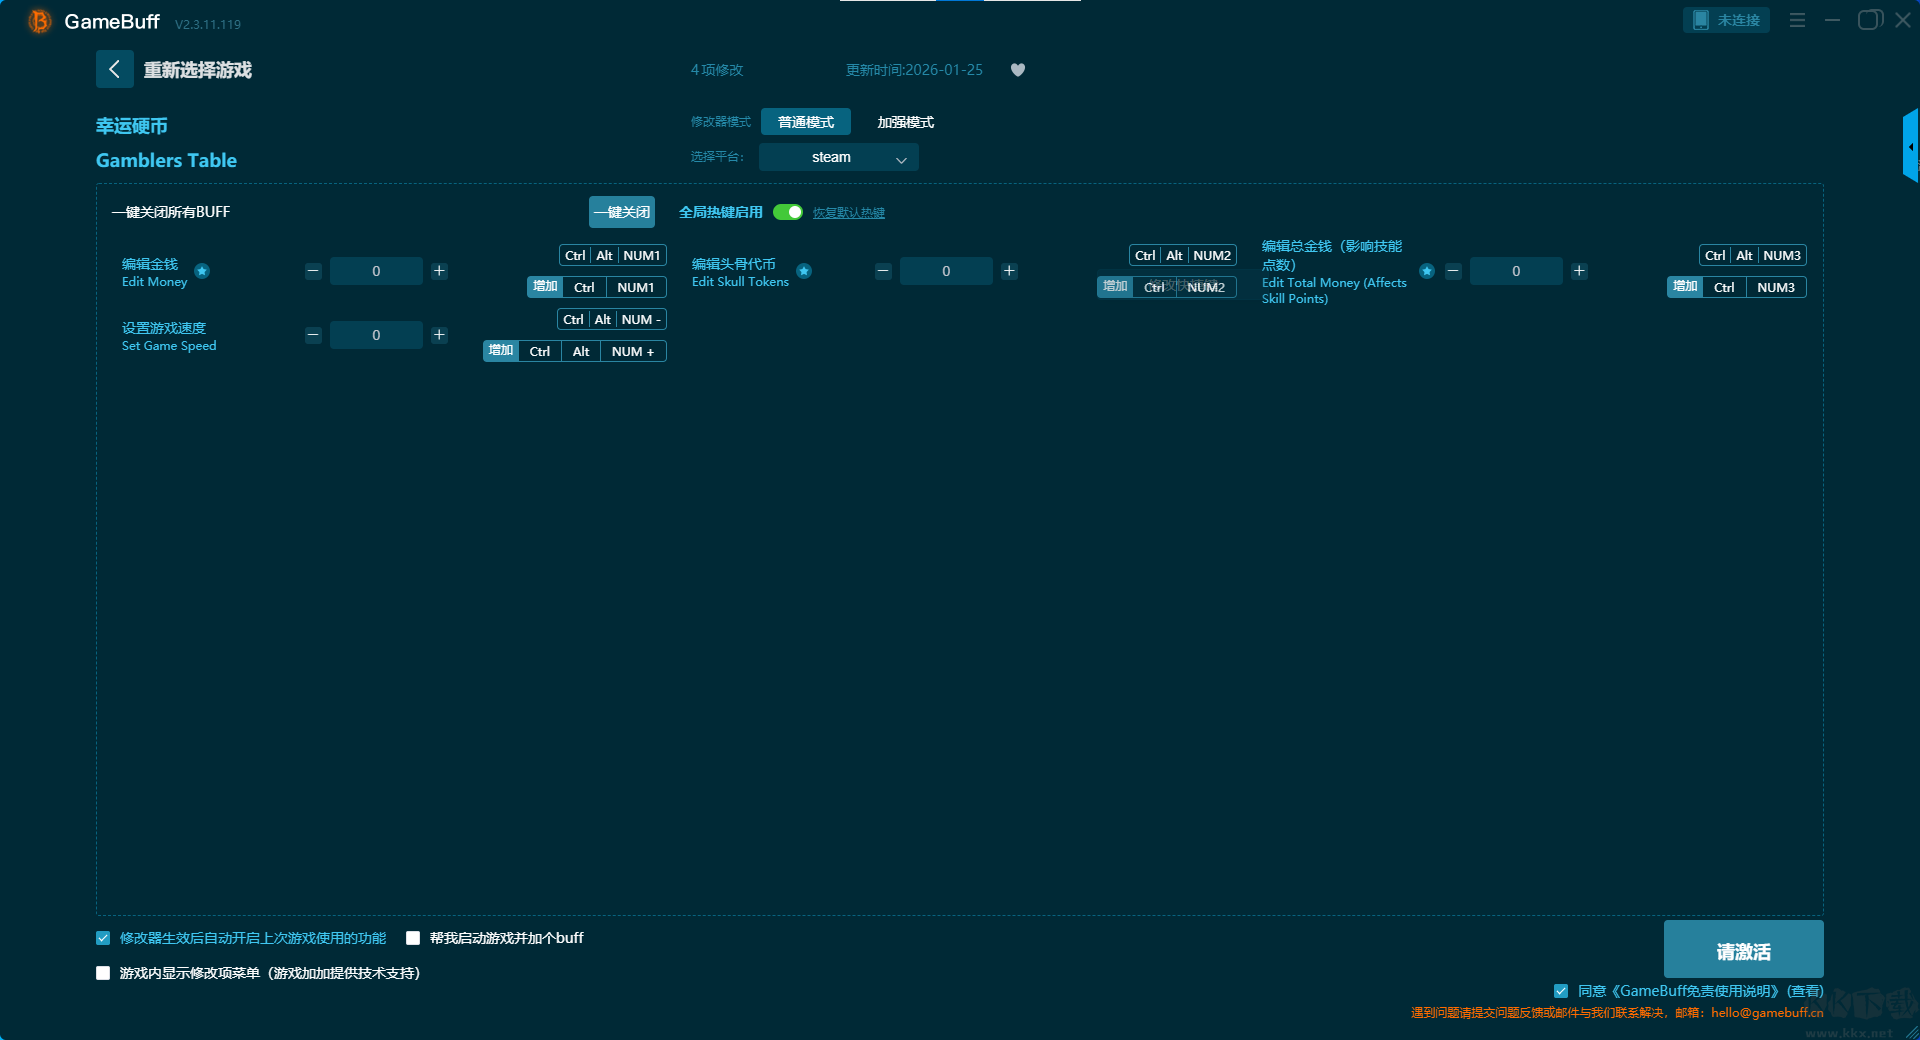Enable in-game modifier menu checkbox
The width and height of the screenshot is (1920, 1040).
tap(103, 973)
